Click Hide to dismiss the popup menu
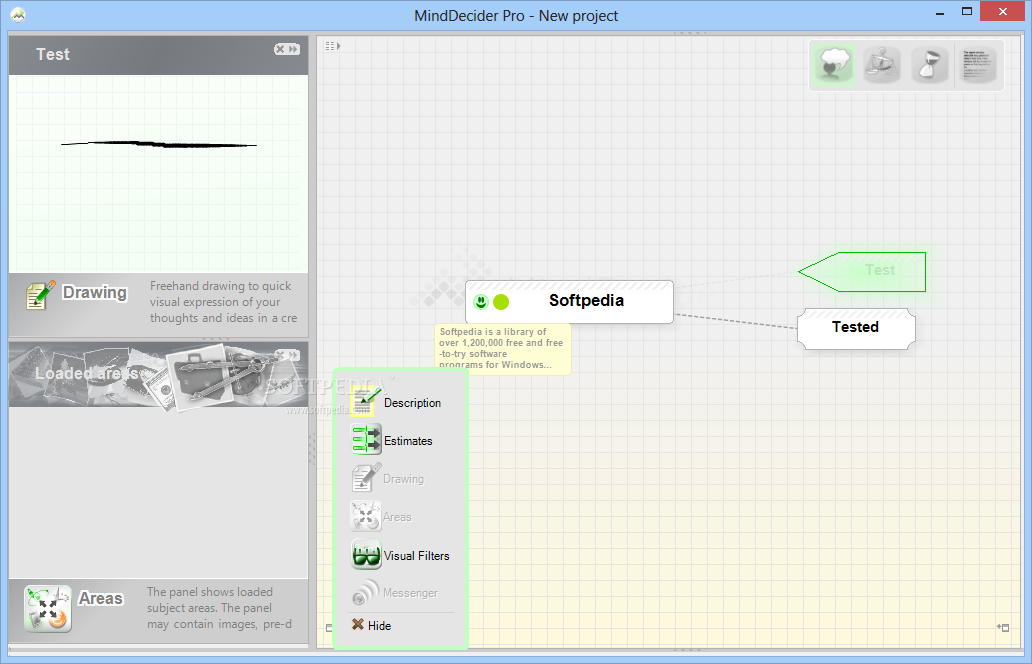The height and width of the screenshot is (664, 1032). pos(379,626)
